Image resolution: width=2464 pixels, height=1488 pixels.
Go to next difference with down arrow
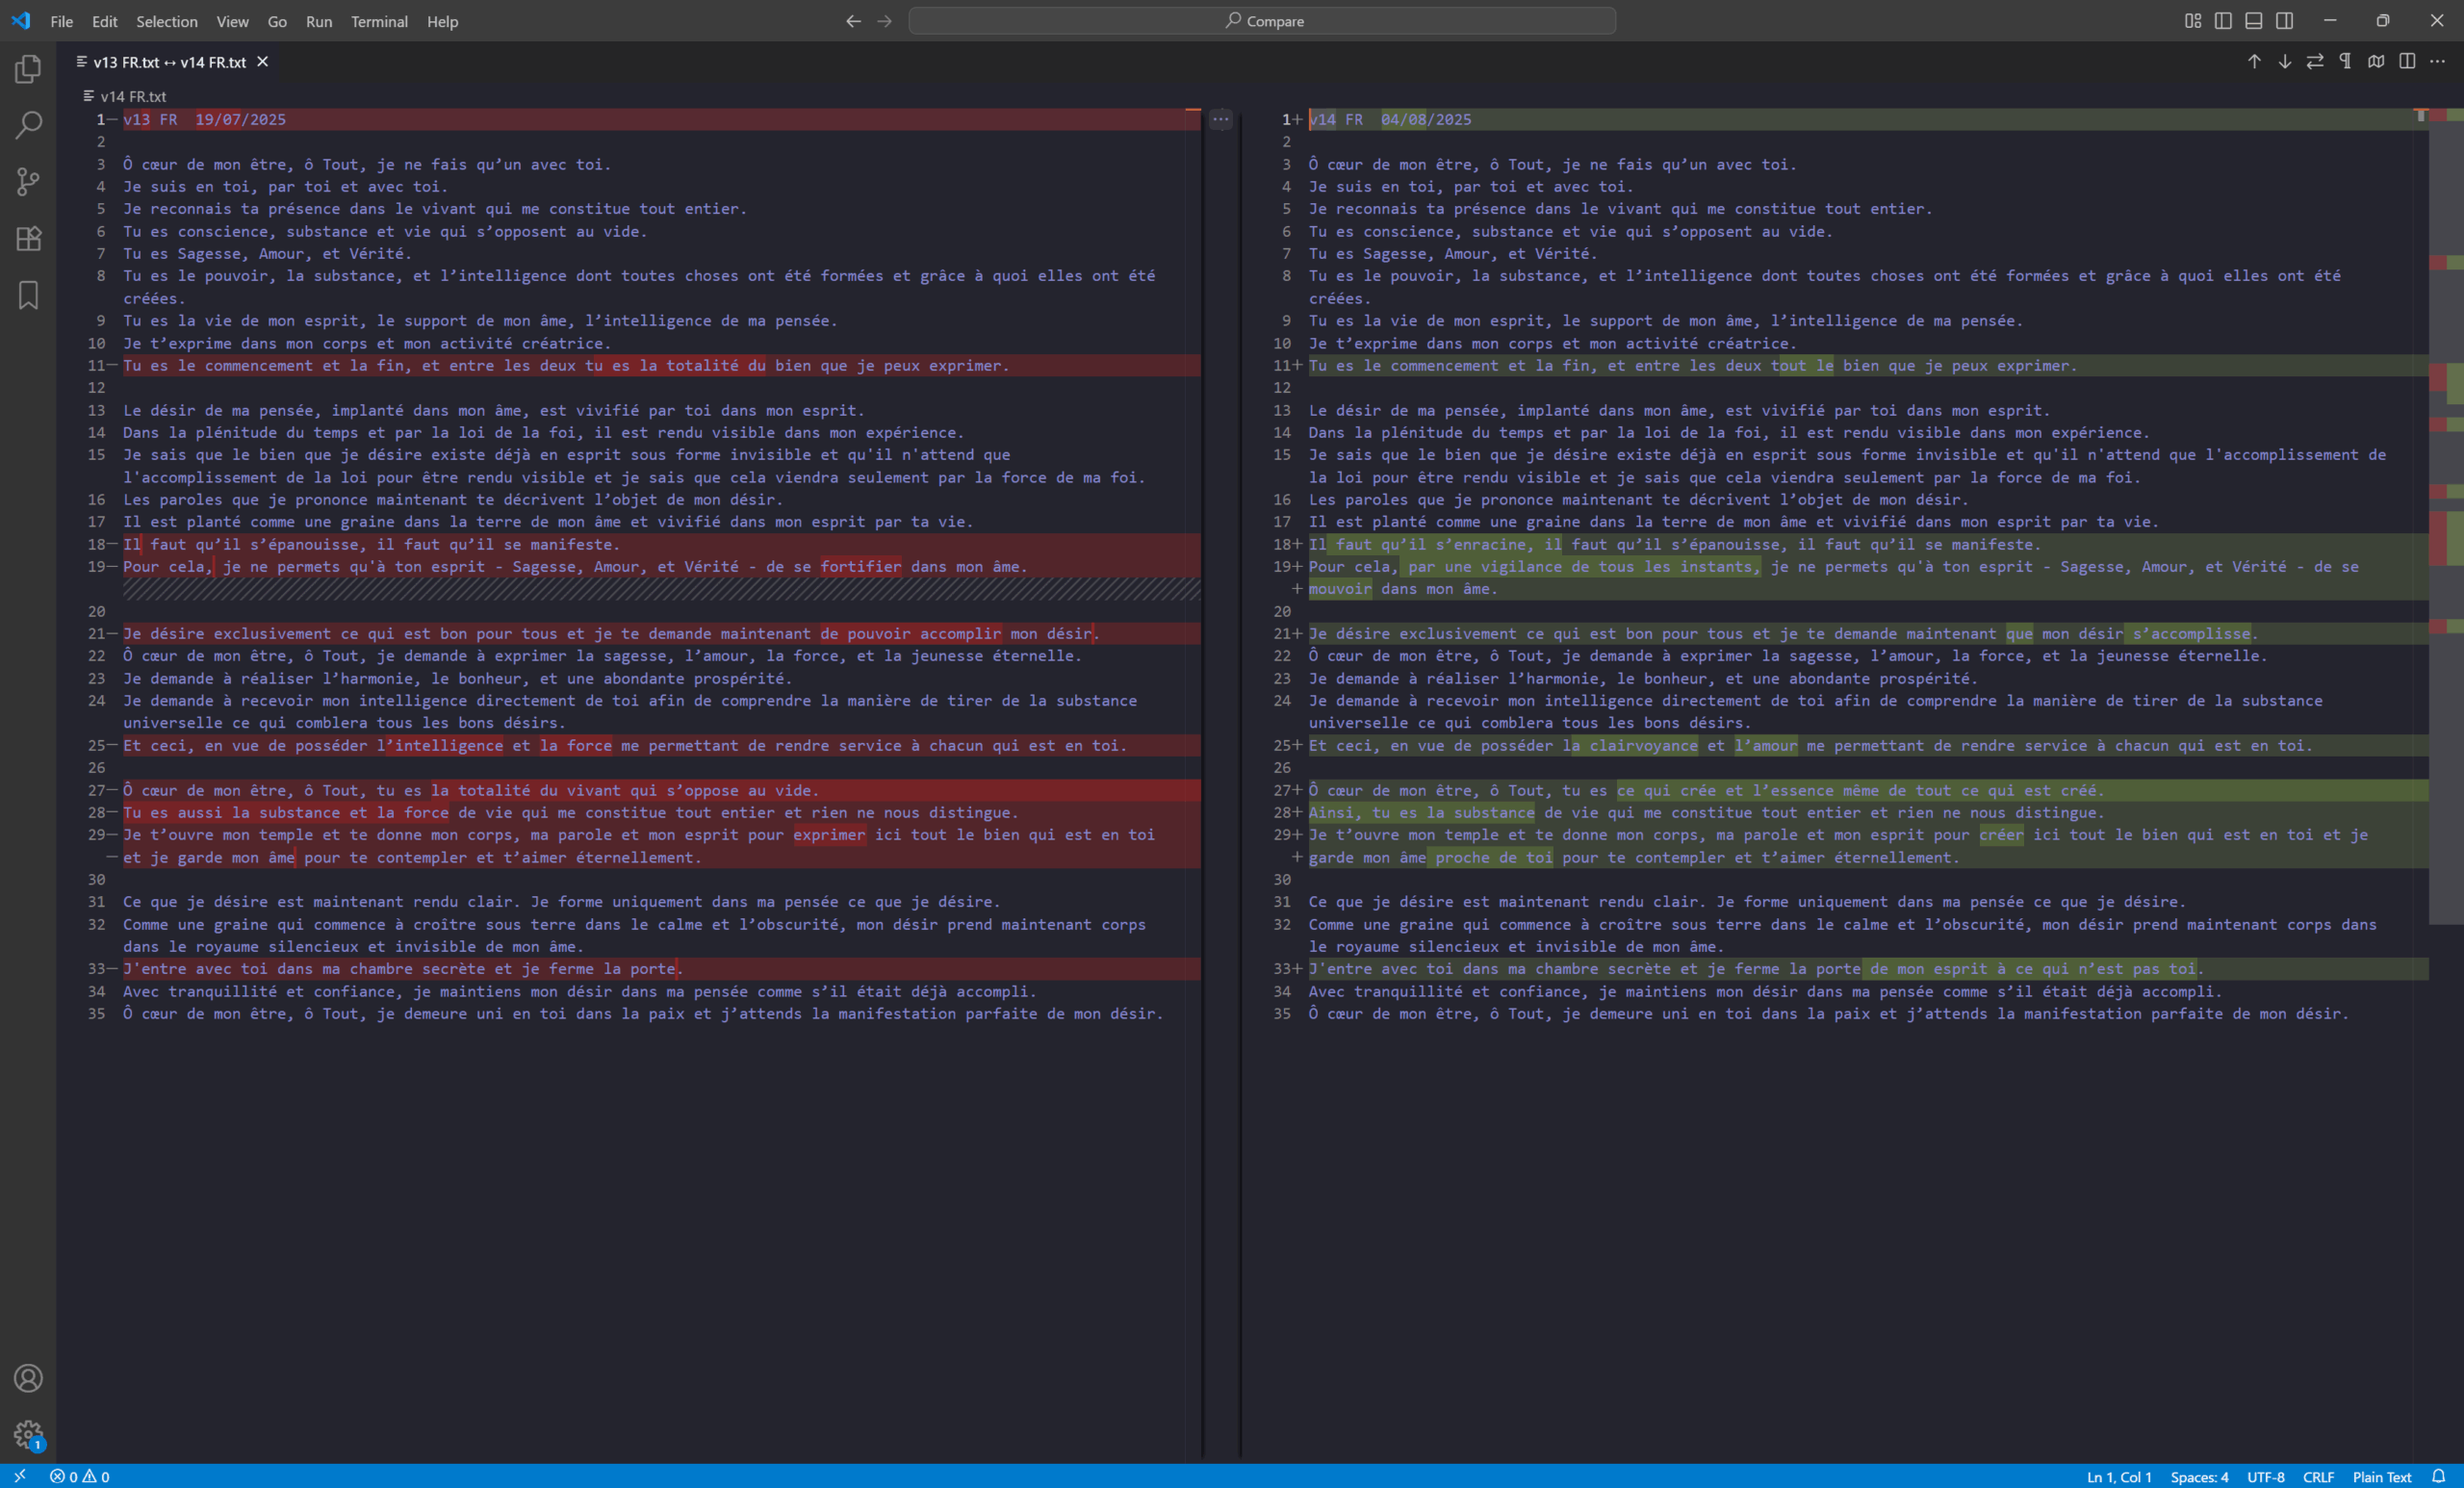point(2284,62)
